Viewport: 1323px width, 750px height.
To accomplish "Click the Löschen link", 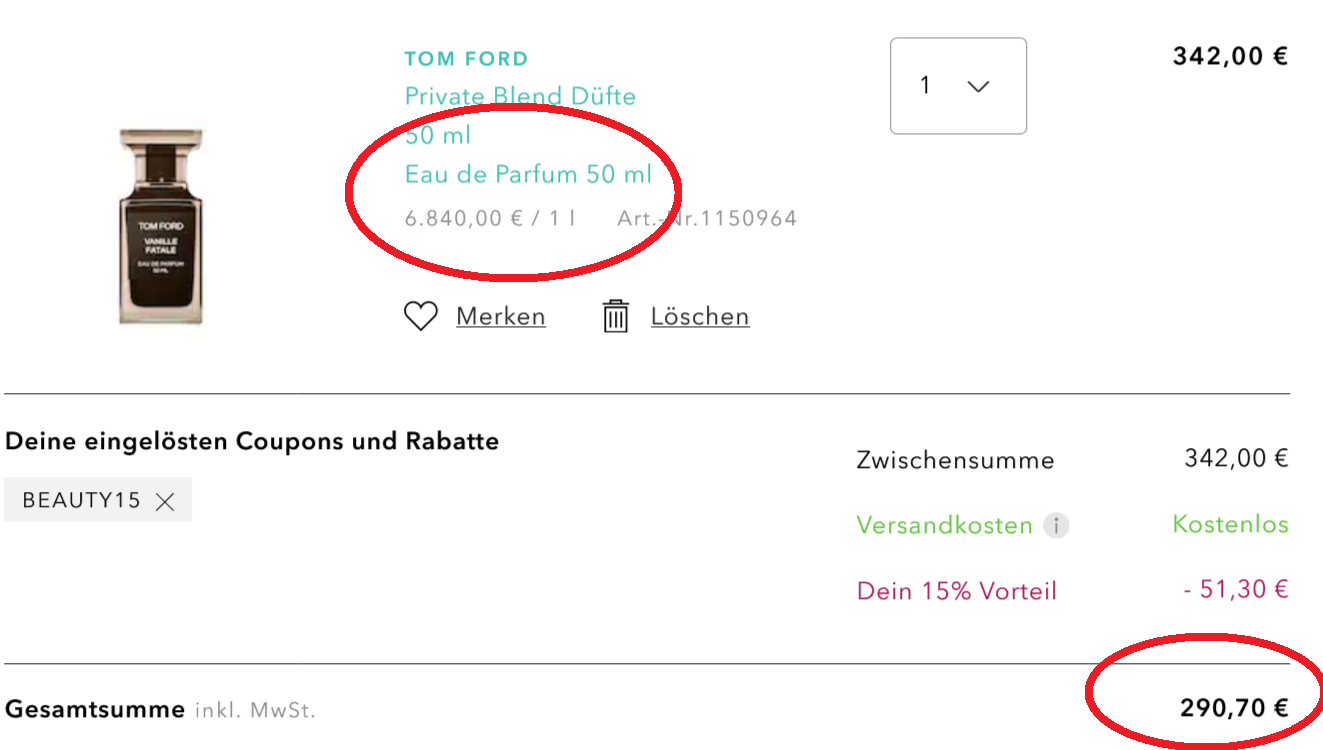I will click(x=699, y=317).
